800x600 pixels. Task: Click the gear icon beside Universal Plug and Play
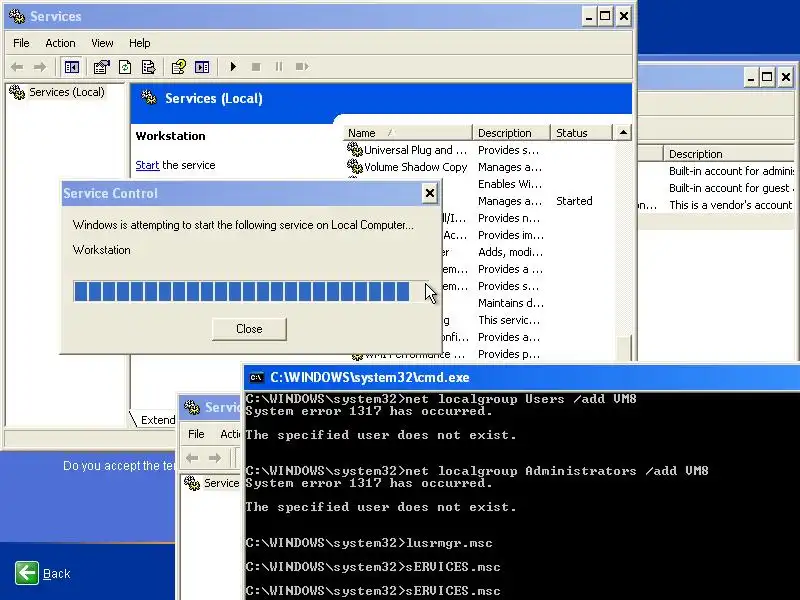pos(355,149)
